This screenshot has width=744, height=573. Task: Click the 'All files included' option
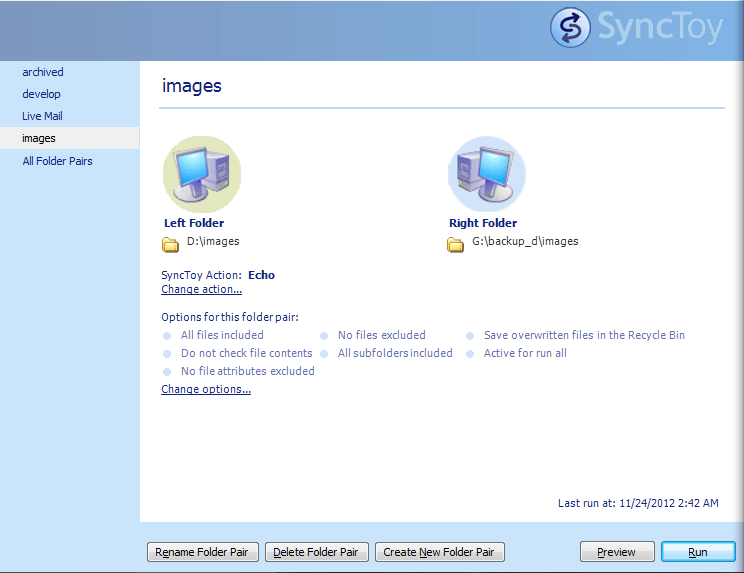pyautogui.click(x=222, y=335)
